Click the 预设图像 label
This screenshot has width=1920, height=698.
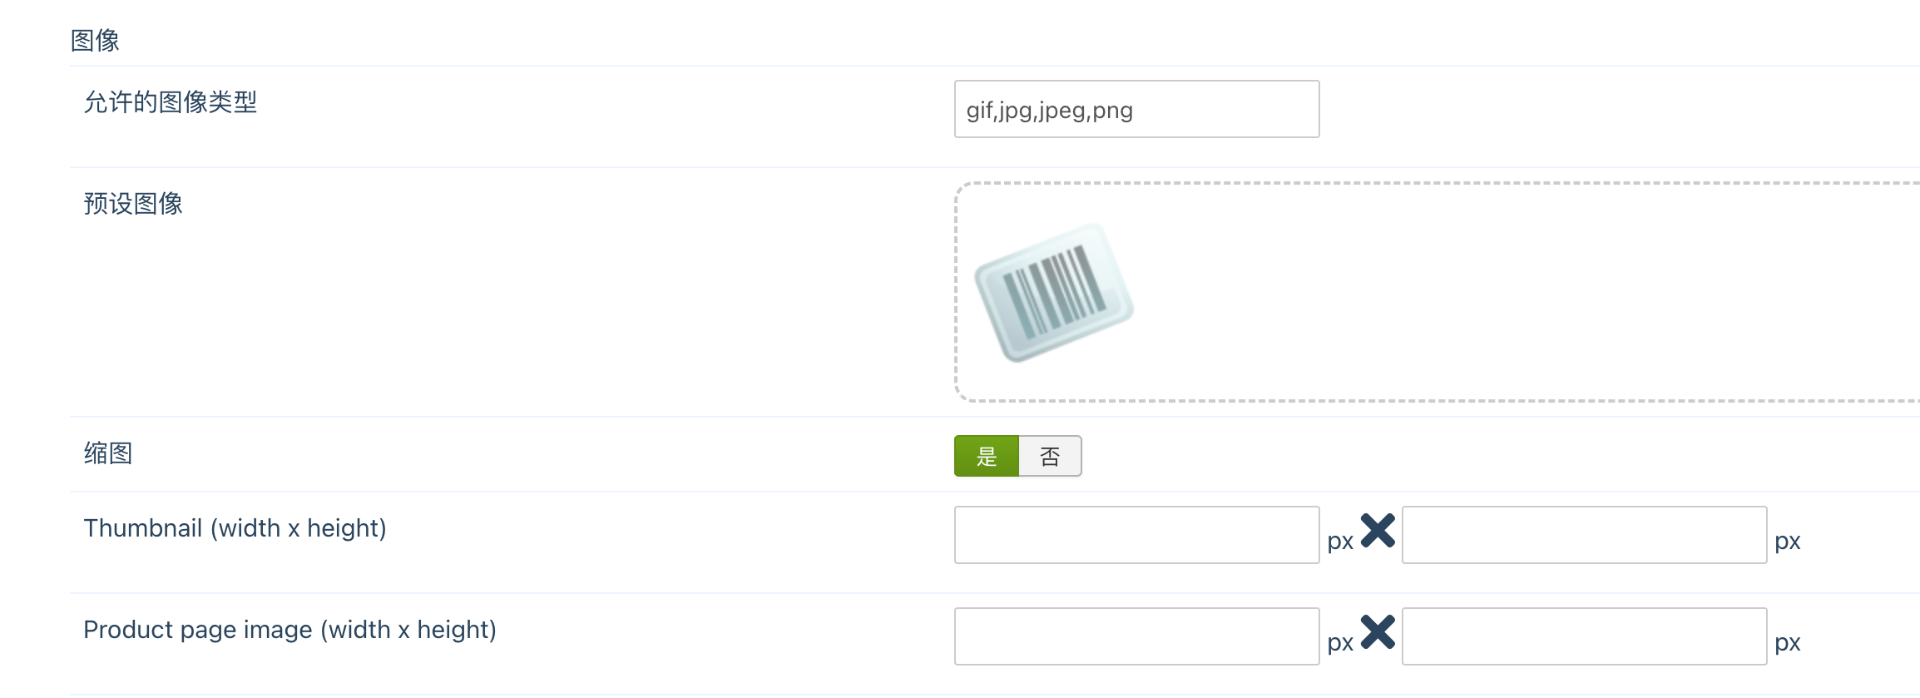133,204
